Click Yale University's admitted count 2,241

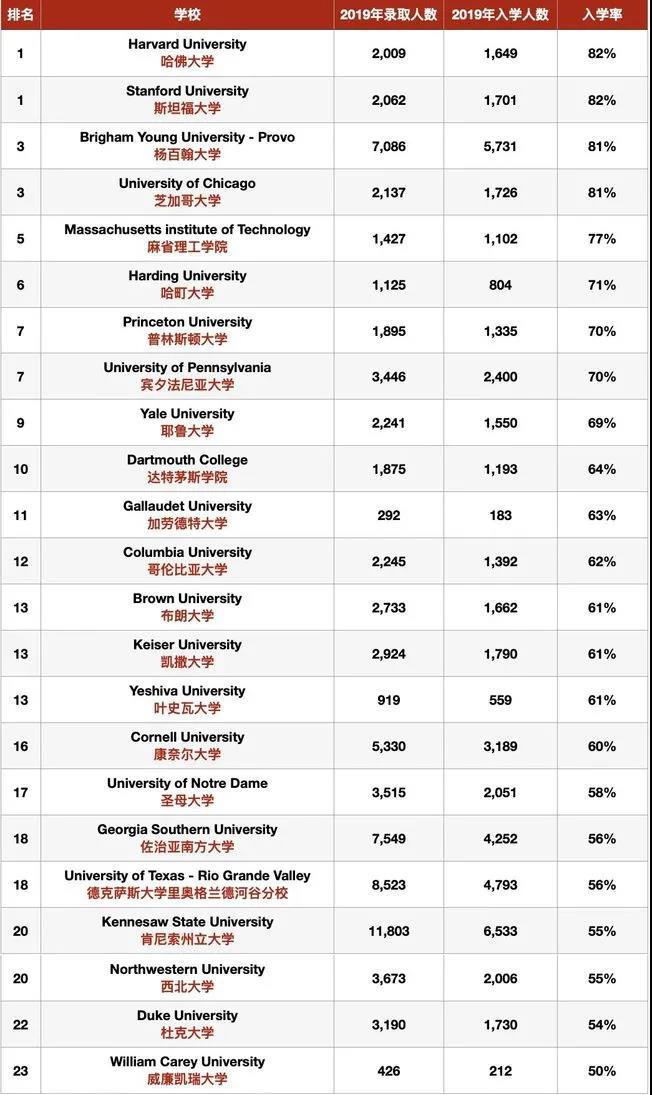pos(389,423)
